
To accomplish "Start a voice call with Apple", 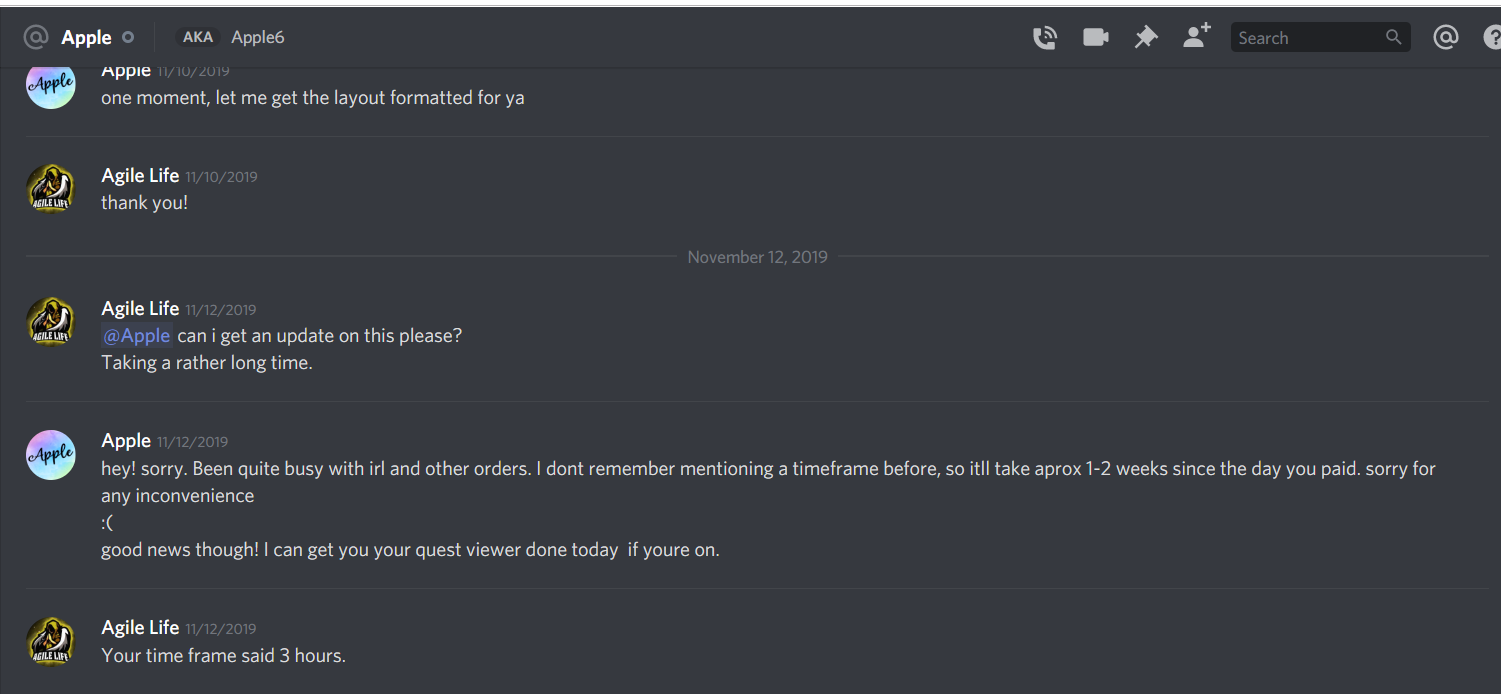I will (x=1045, y=38).
